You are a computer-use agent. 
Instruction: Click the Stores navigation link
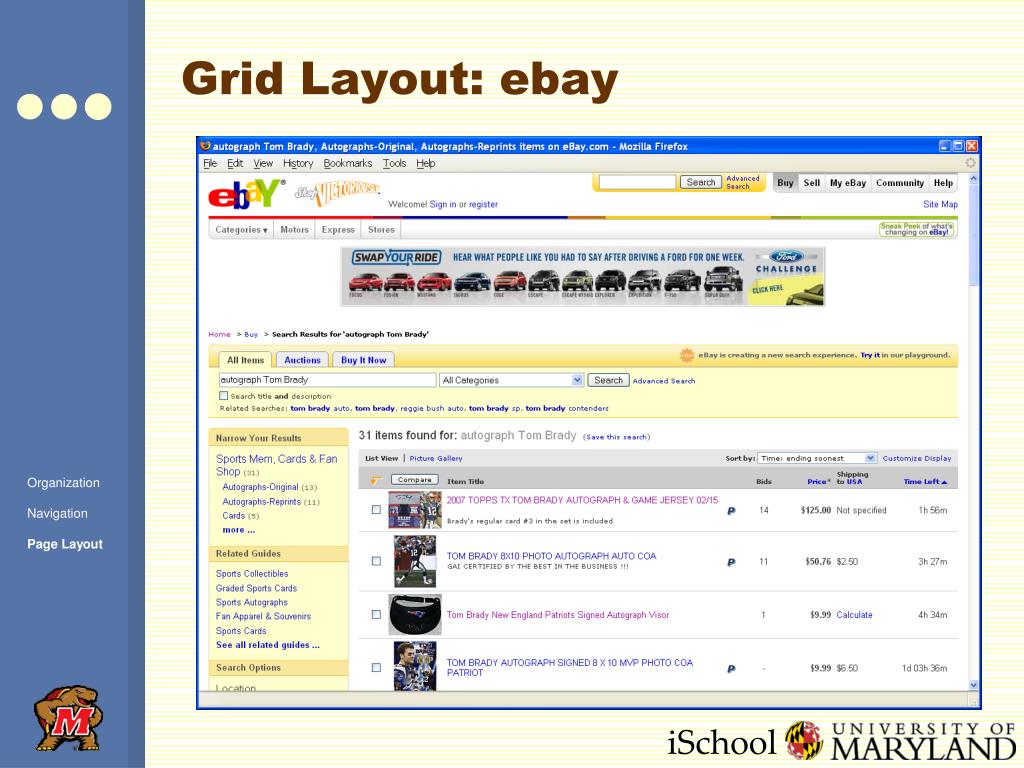click(x=381, y=230)
